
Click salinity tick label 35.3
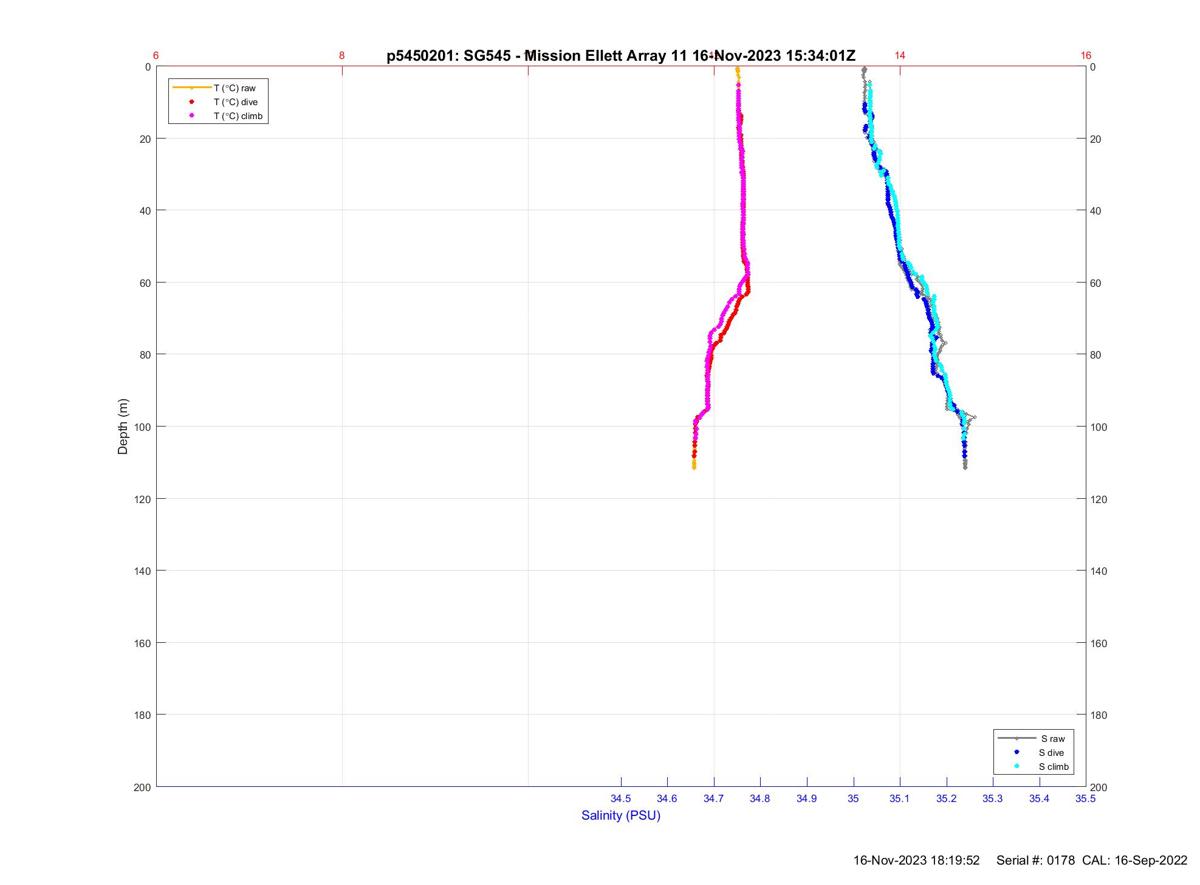(x=992, y=798)
